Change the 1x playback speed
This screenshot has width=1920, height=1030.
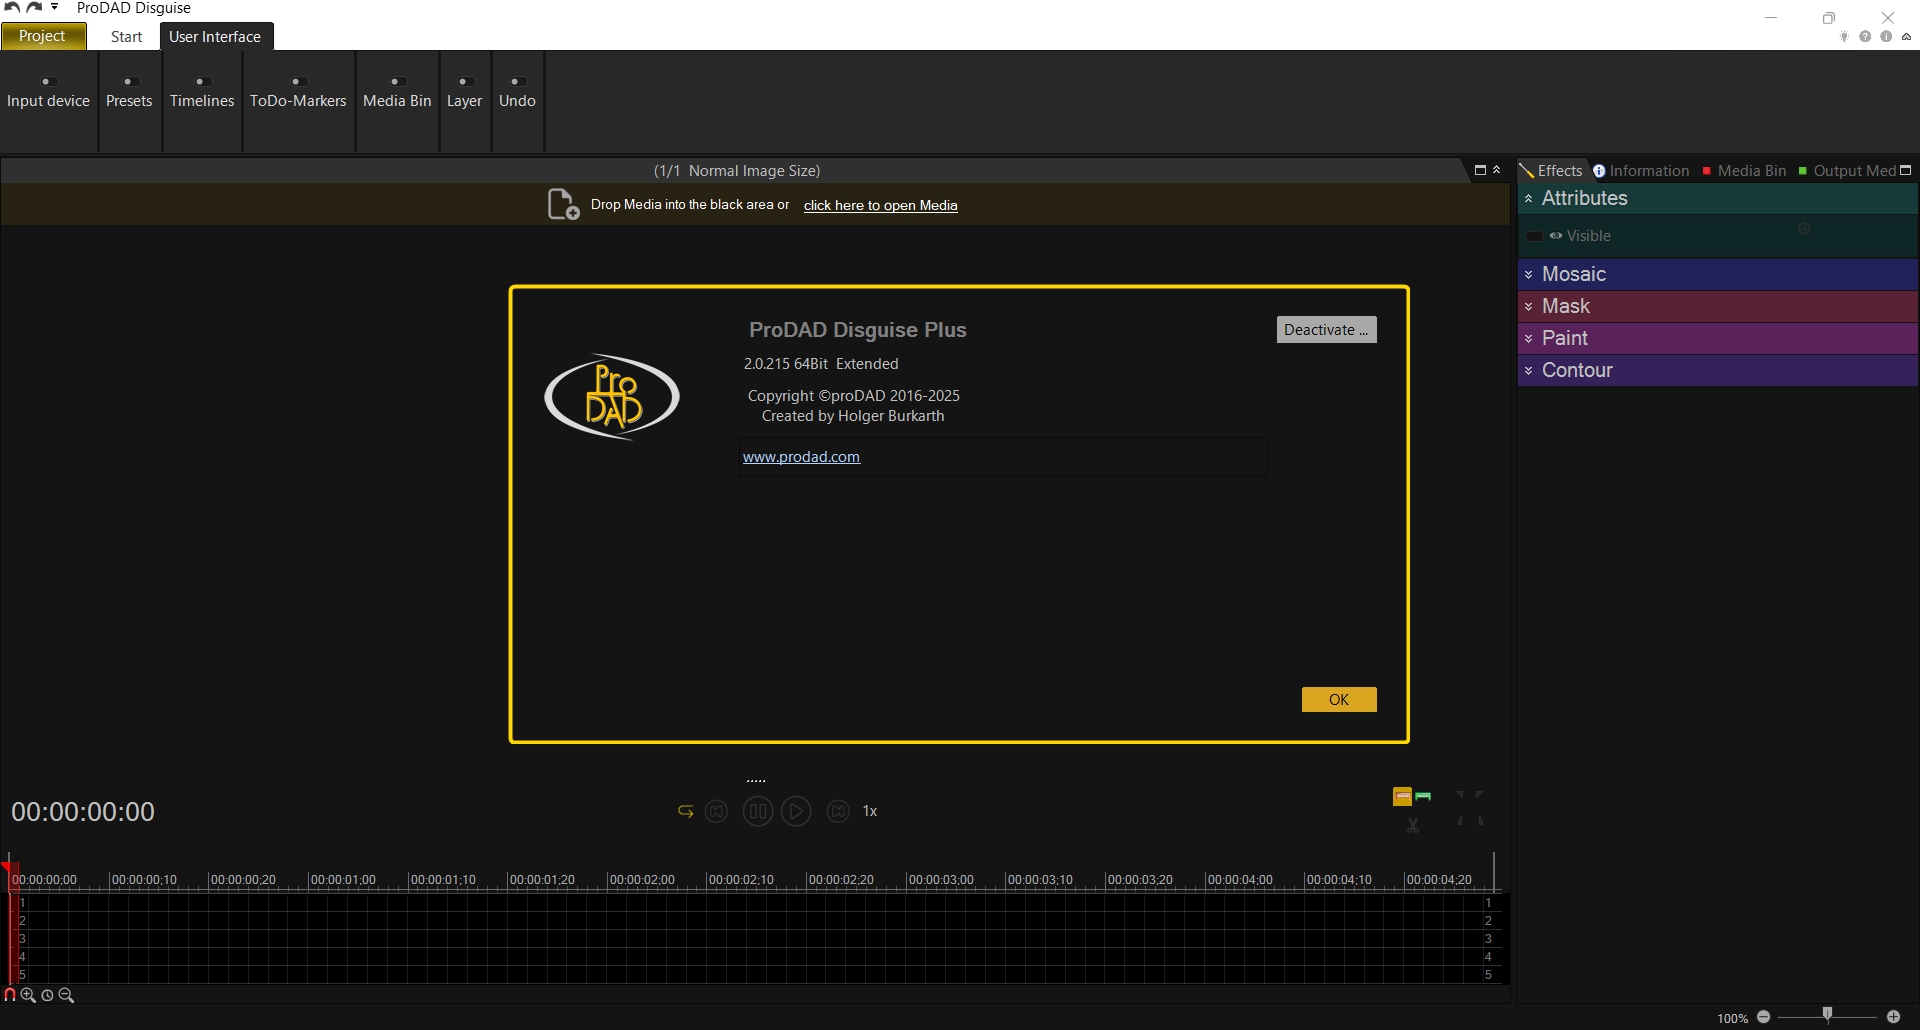[x=870, y=811]
